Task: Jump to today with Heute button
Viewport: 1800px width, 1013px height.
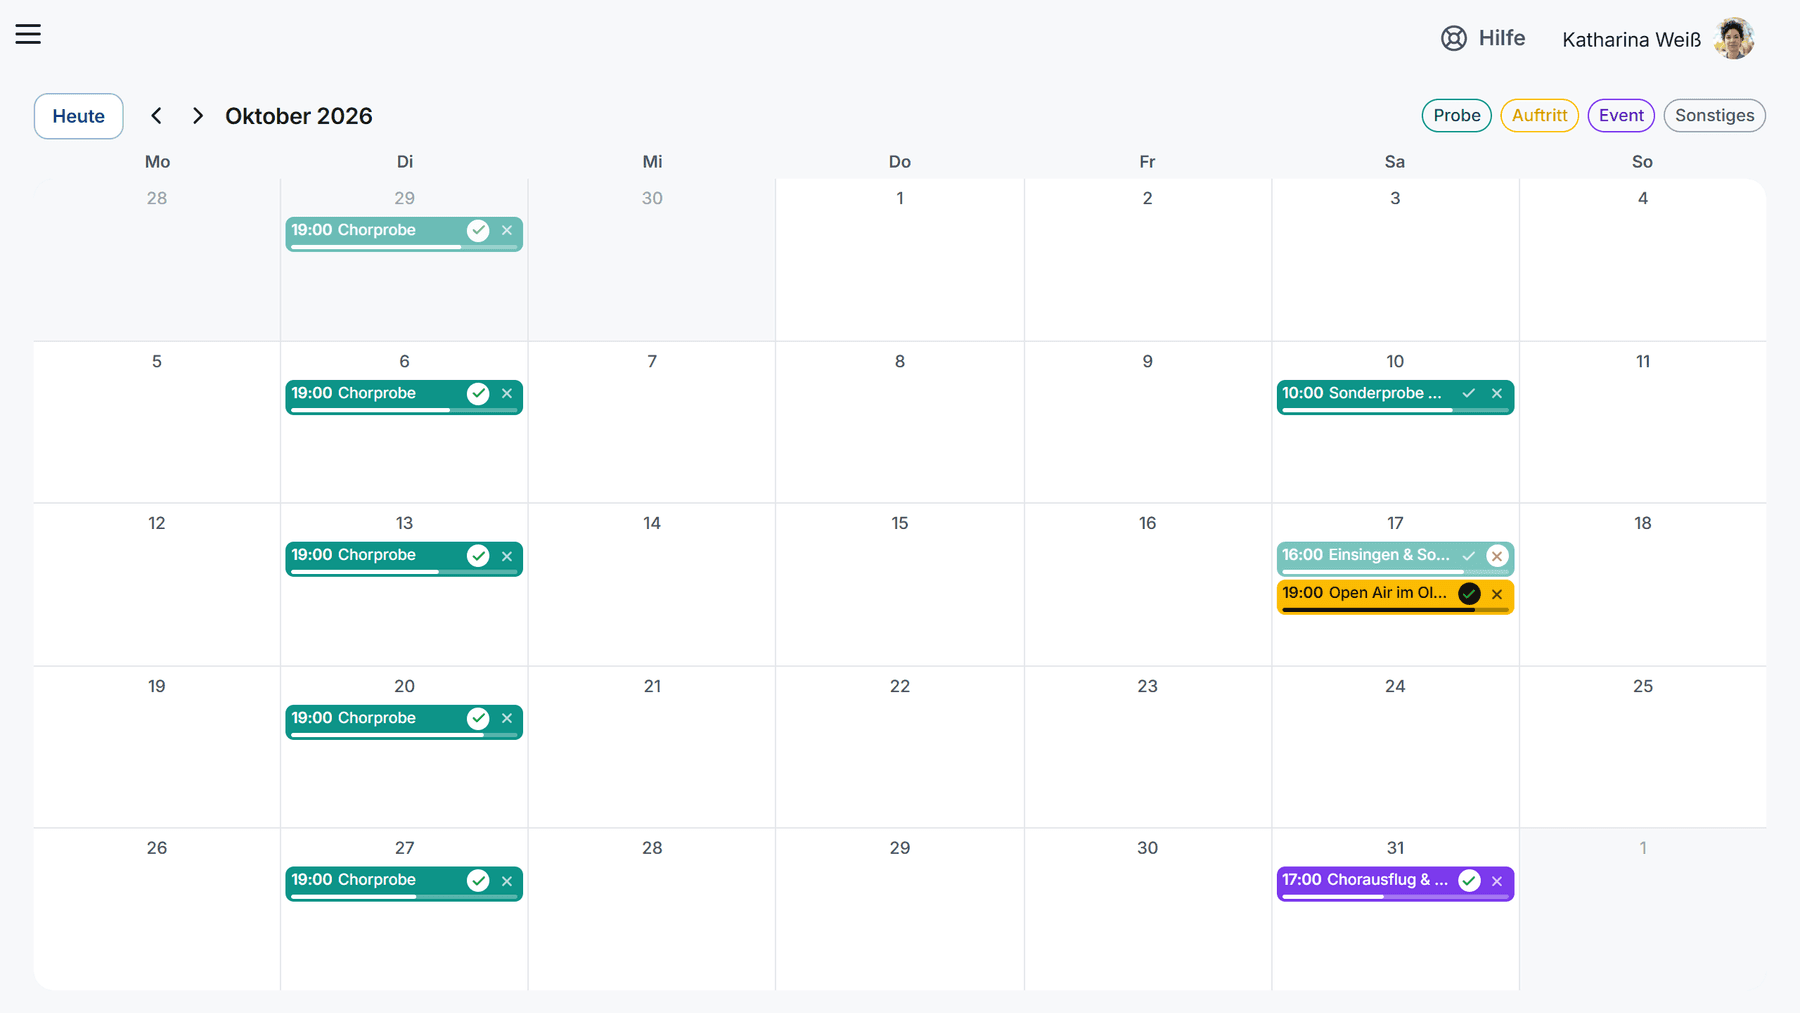Action: 79,116
